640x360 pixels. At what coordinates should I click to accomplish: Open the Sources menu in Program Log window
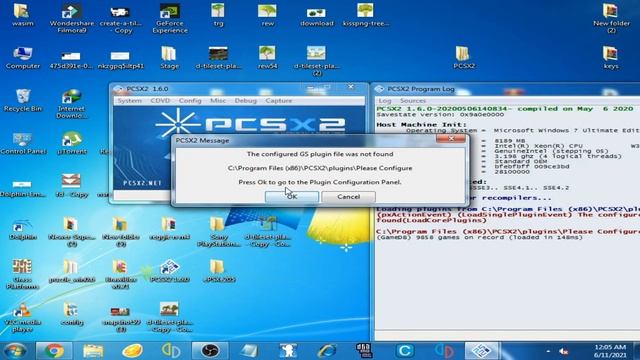(413, 100)
